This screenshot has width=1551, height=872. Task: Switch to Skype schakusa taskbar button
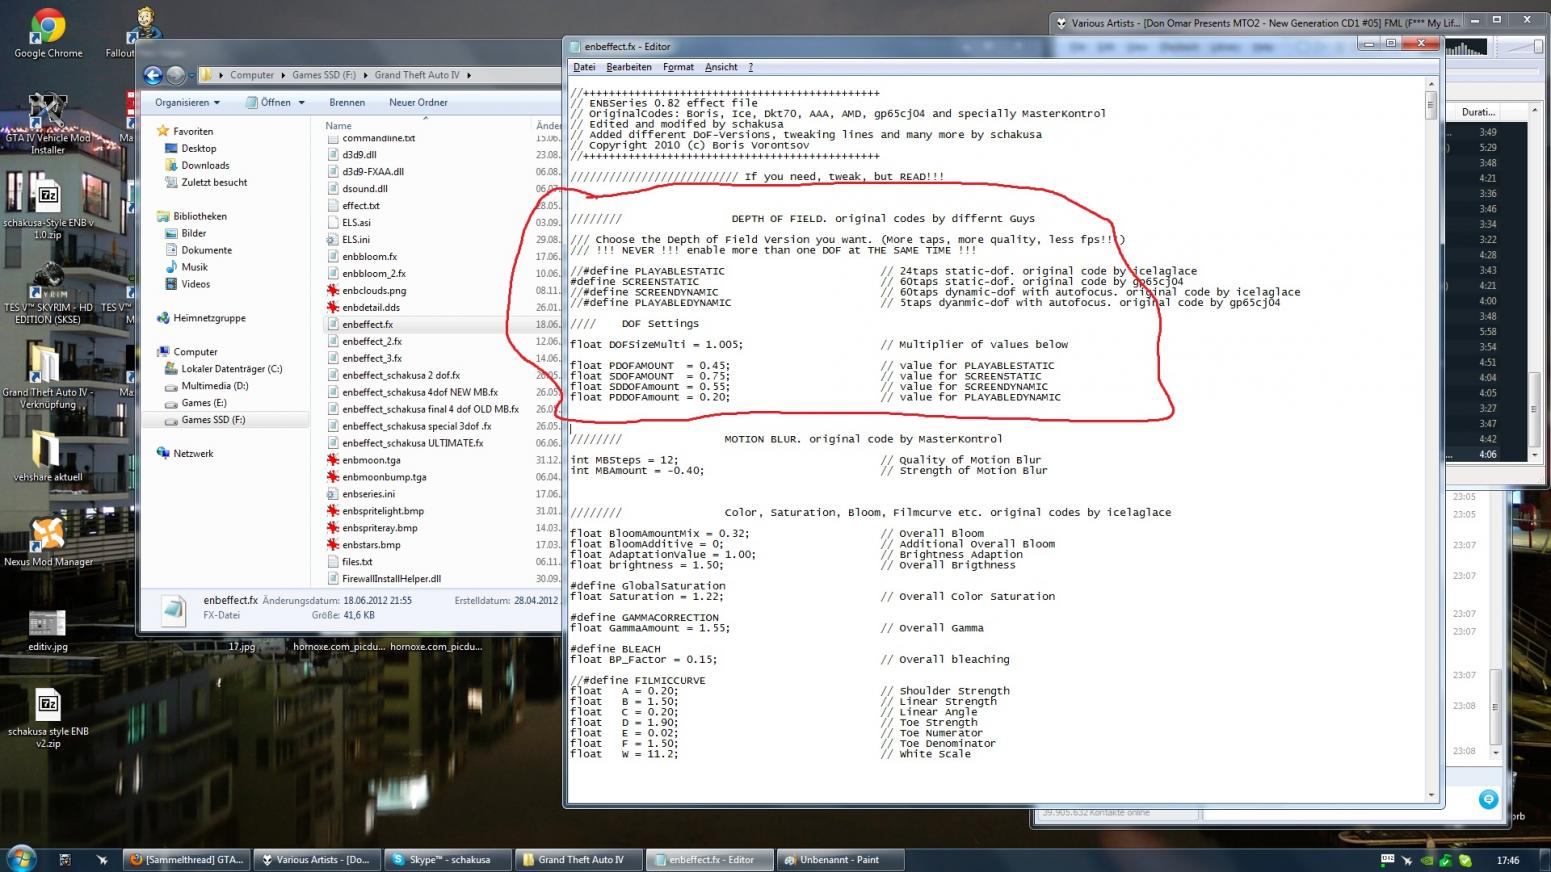click(451, 859)
